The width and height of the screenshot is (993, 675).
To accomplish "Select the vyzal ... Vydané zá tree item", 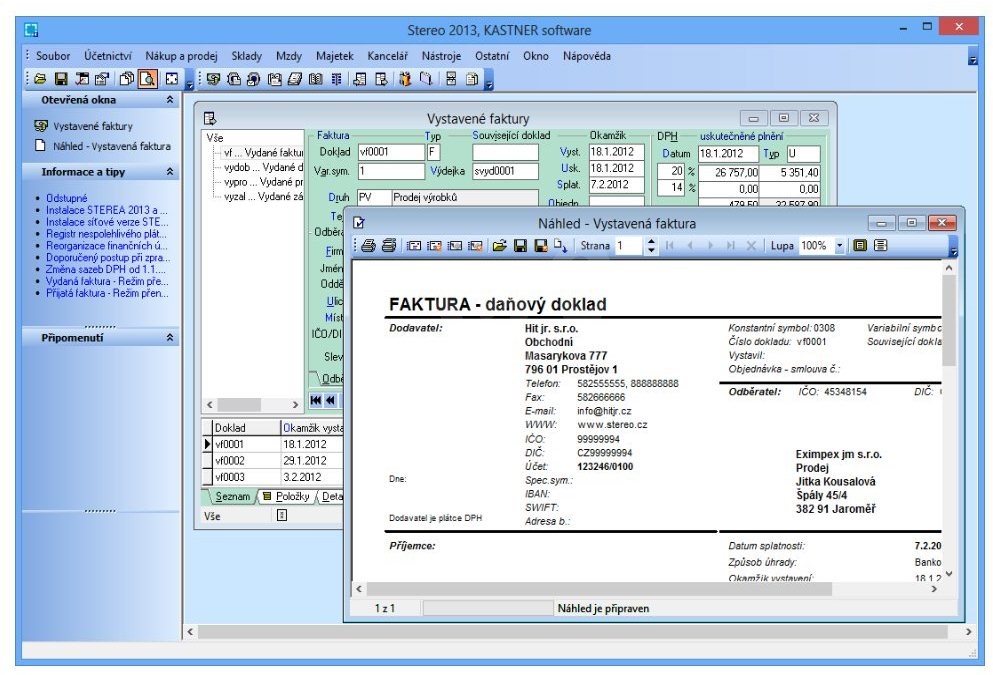I will 263,196.
